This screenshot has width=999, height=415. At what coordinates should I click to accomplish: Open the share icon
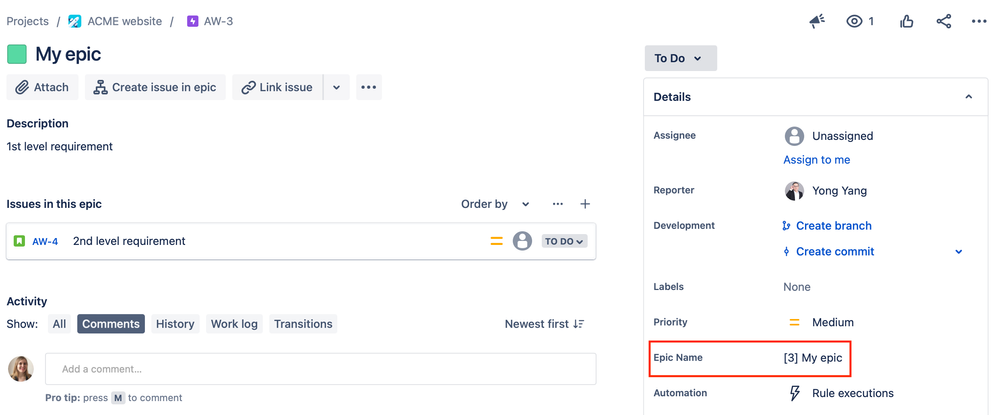(944, 22)
